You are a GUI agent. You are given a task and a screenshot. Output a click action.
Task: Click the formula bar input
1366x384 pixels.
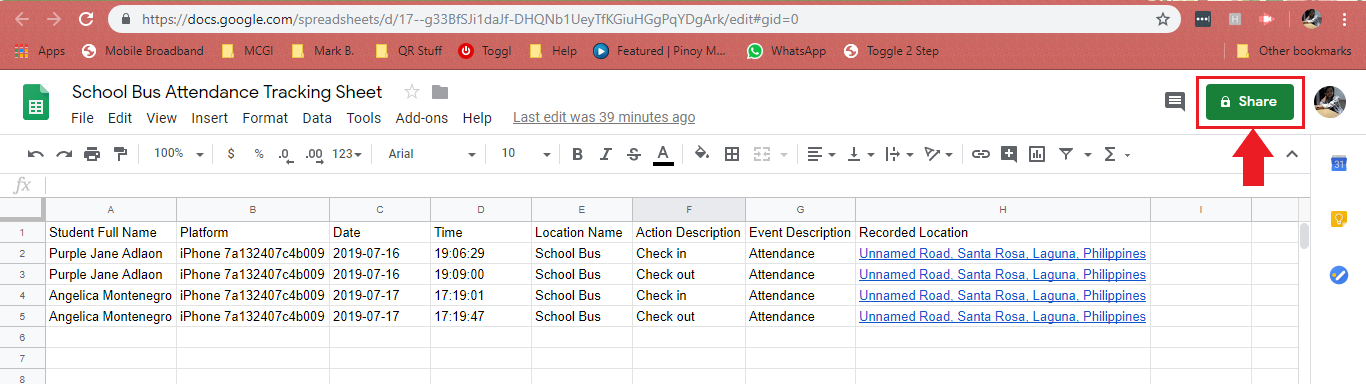tap(677, 185)
